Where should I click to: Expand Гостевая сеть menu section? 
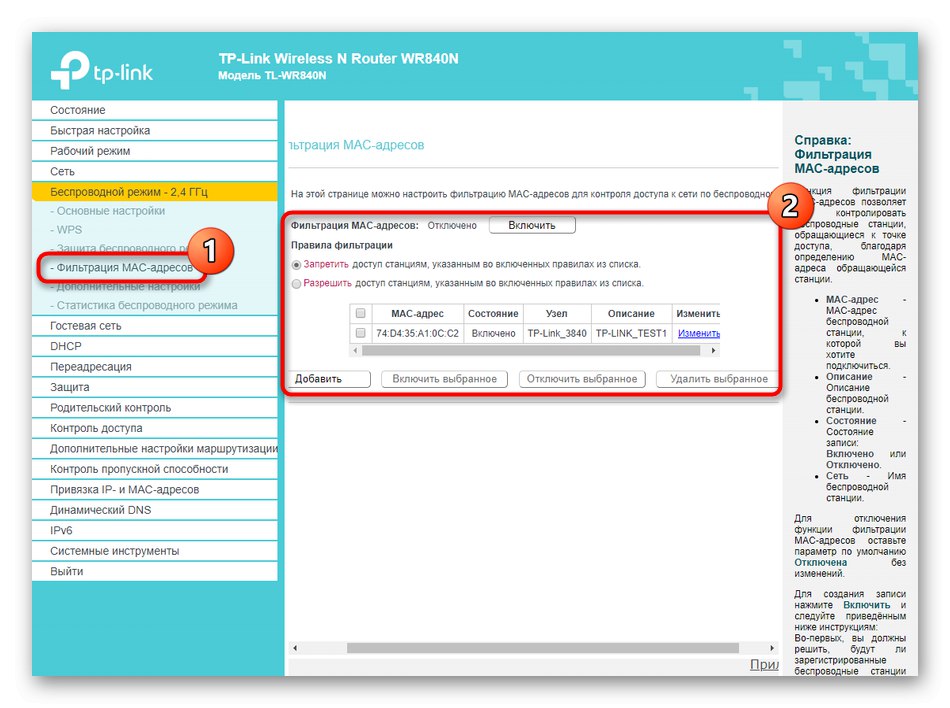click(x=154, y=326)
